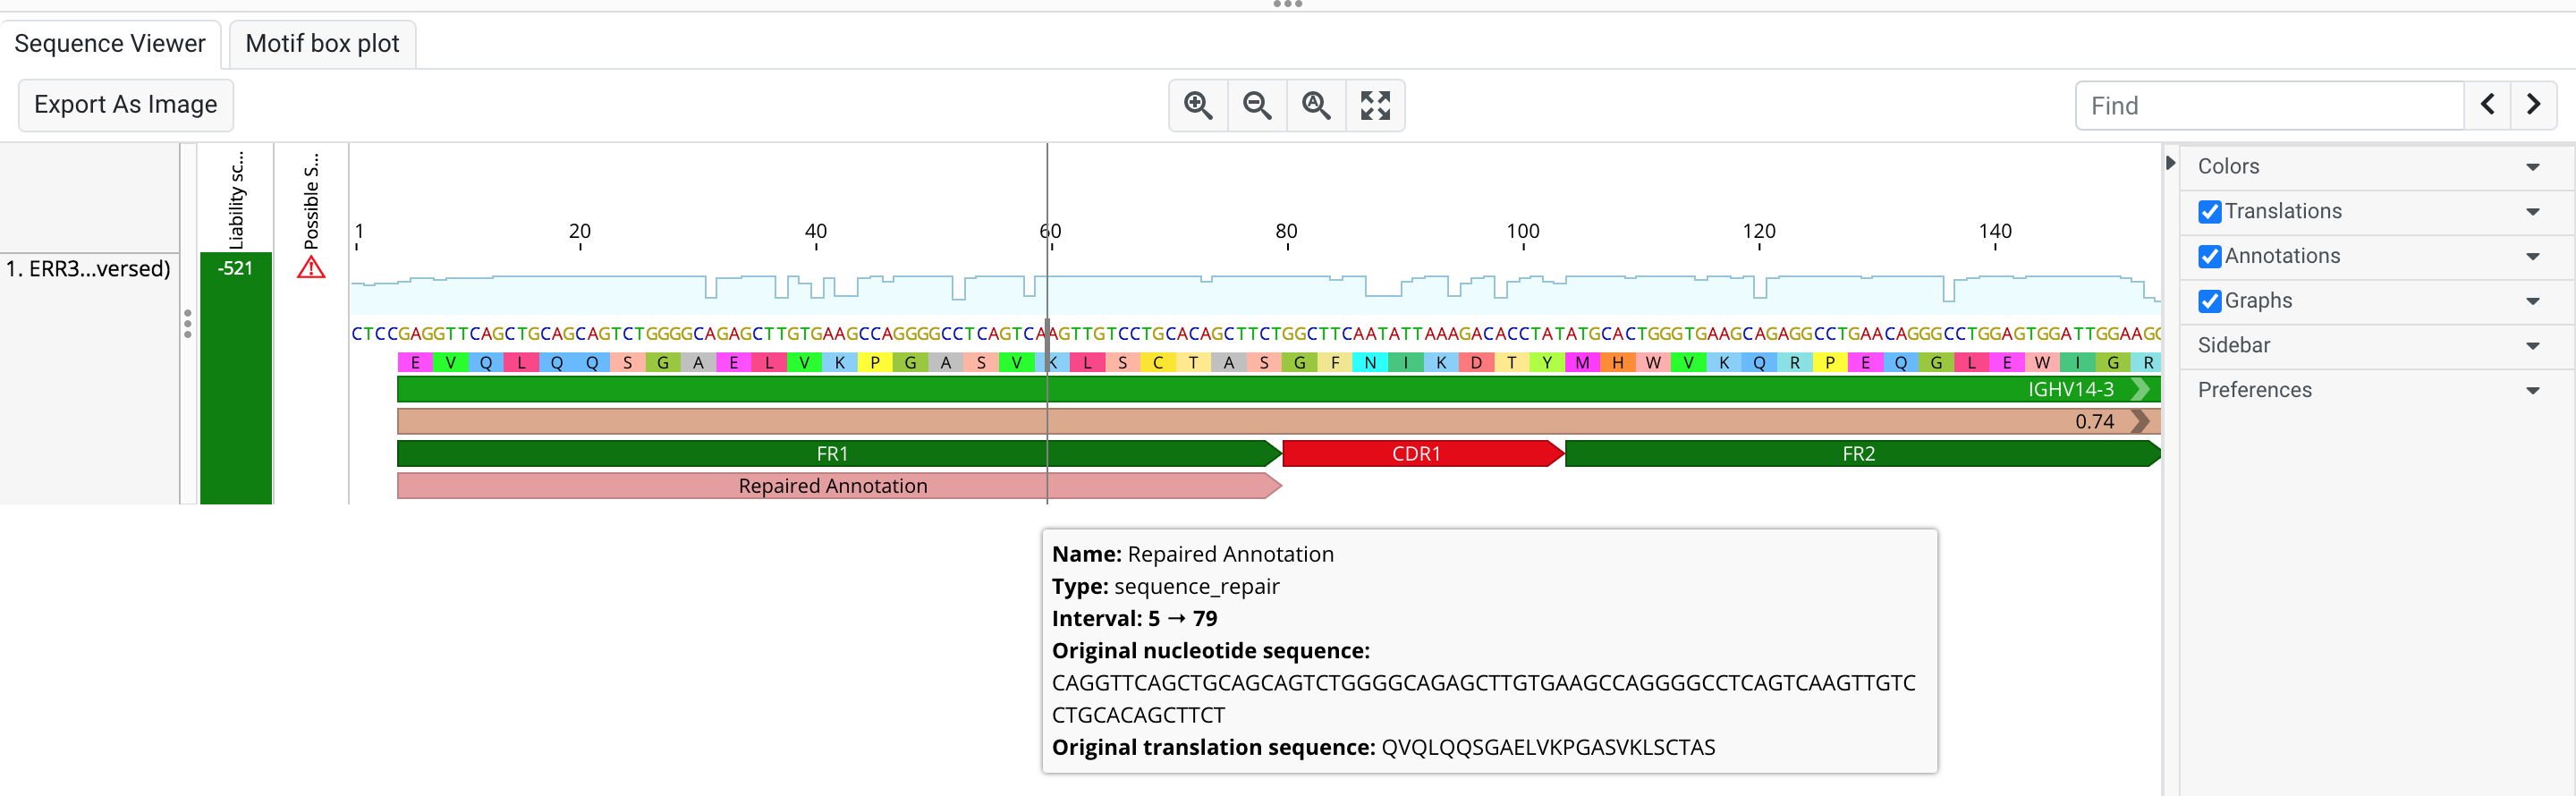Click the Sidebar section label
The image size is (2576, 796).
[x=2233, y=345]
